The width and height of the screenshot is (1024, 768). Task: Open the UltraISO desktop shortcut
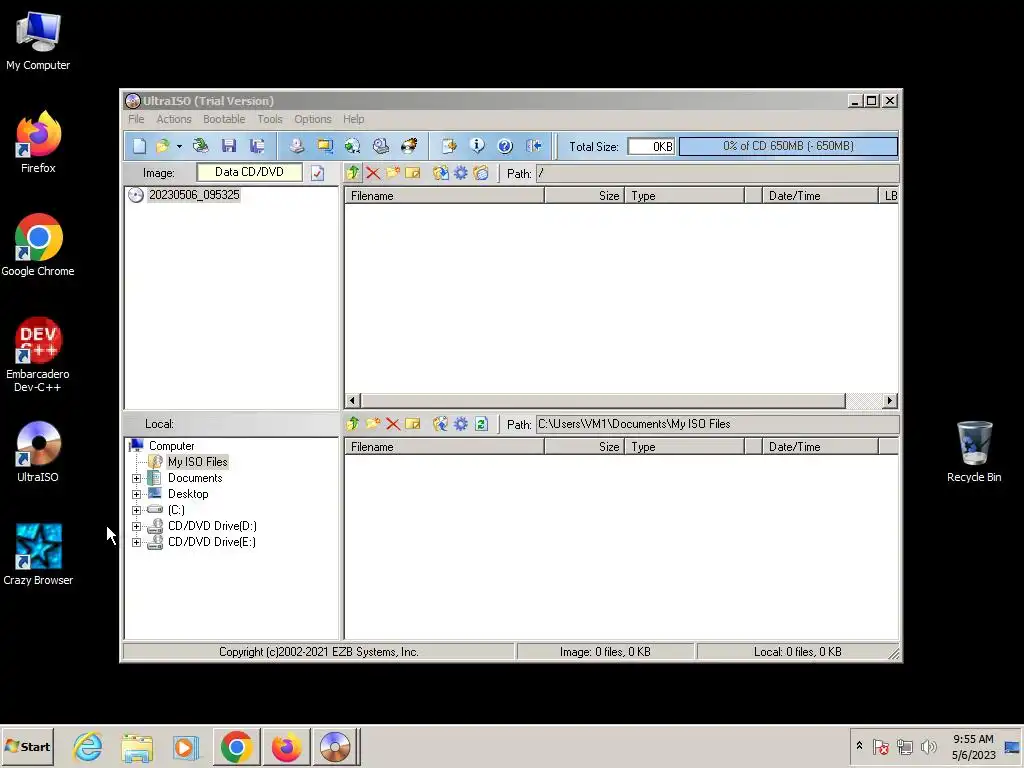pos(38,452)
